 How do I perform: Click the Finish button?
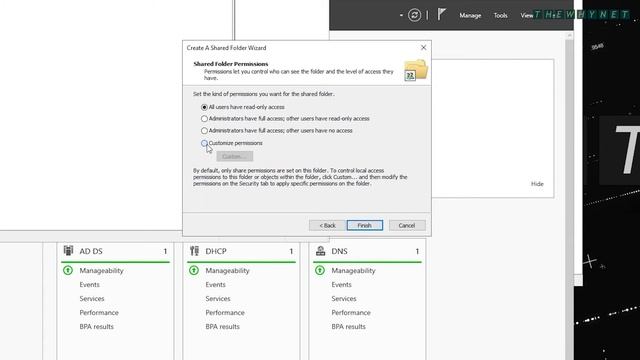click(x=364, y=225)
